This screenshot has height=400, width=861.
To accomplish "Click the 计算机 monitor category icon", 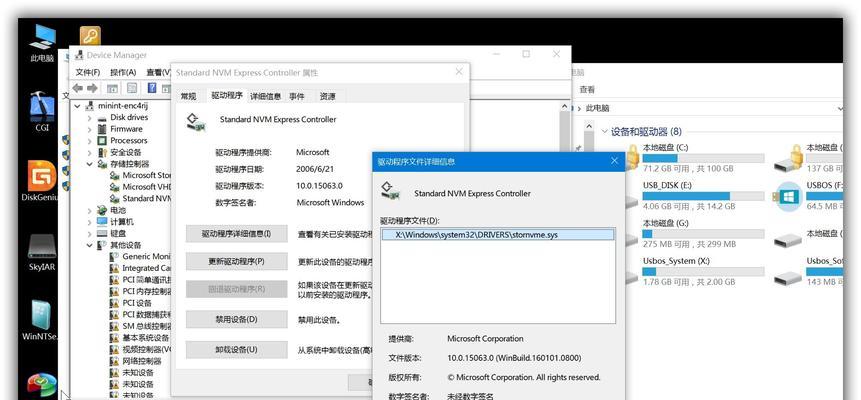I will tap(102, 222).
